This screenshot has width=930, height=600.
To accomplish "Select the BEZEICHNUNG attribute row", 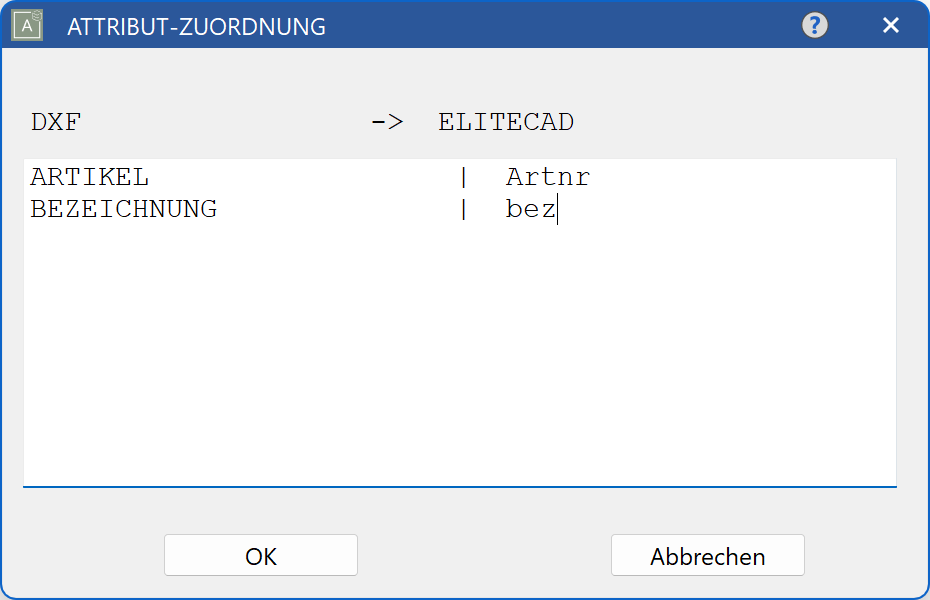I will (x=123, y=209).
